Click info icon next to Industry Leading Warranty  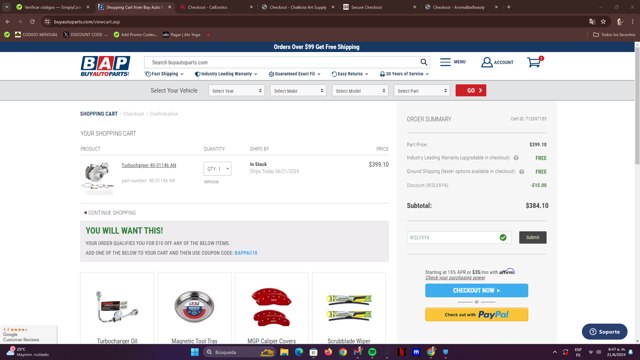[x=516, y=158]
